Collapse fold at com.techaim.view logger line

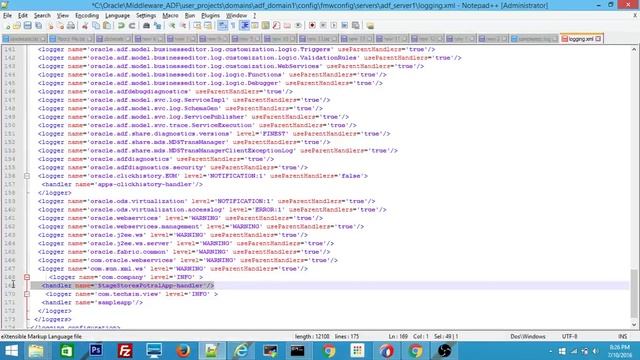pyautogui.click(x=27, y=294)
